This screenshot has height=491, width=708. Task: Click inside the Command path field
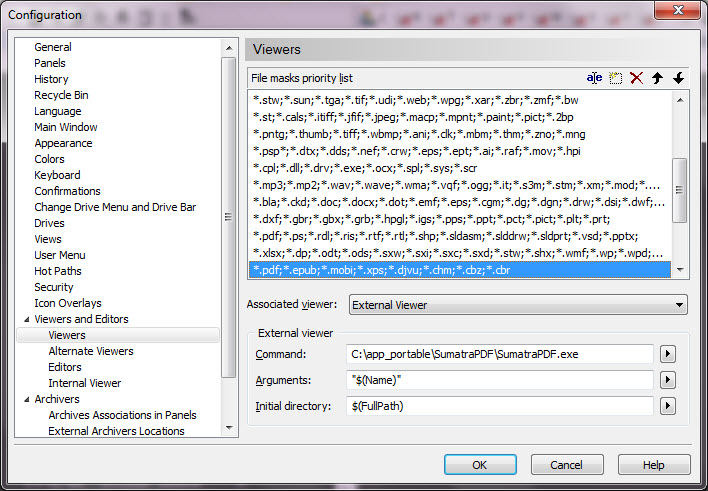coord(498,354)
